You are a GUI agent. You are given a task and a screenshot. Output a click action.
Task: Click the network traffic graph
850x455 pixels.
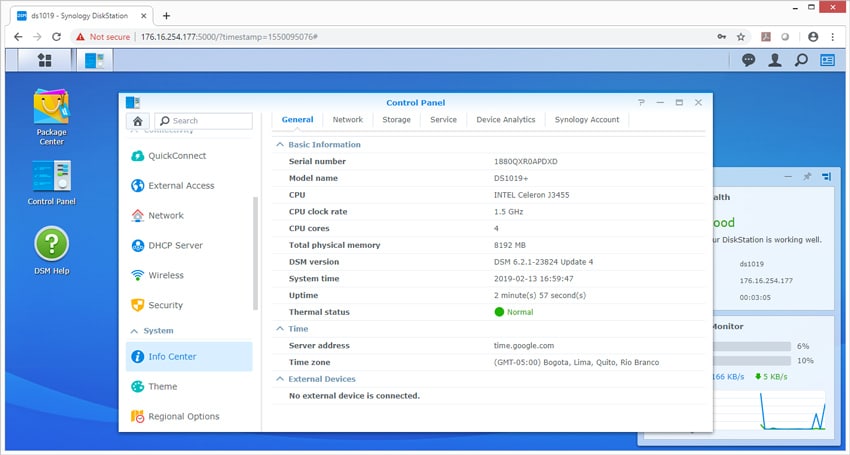769,411
